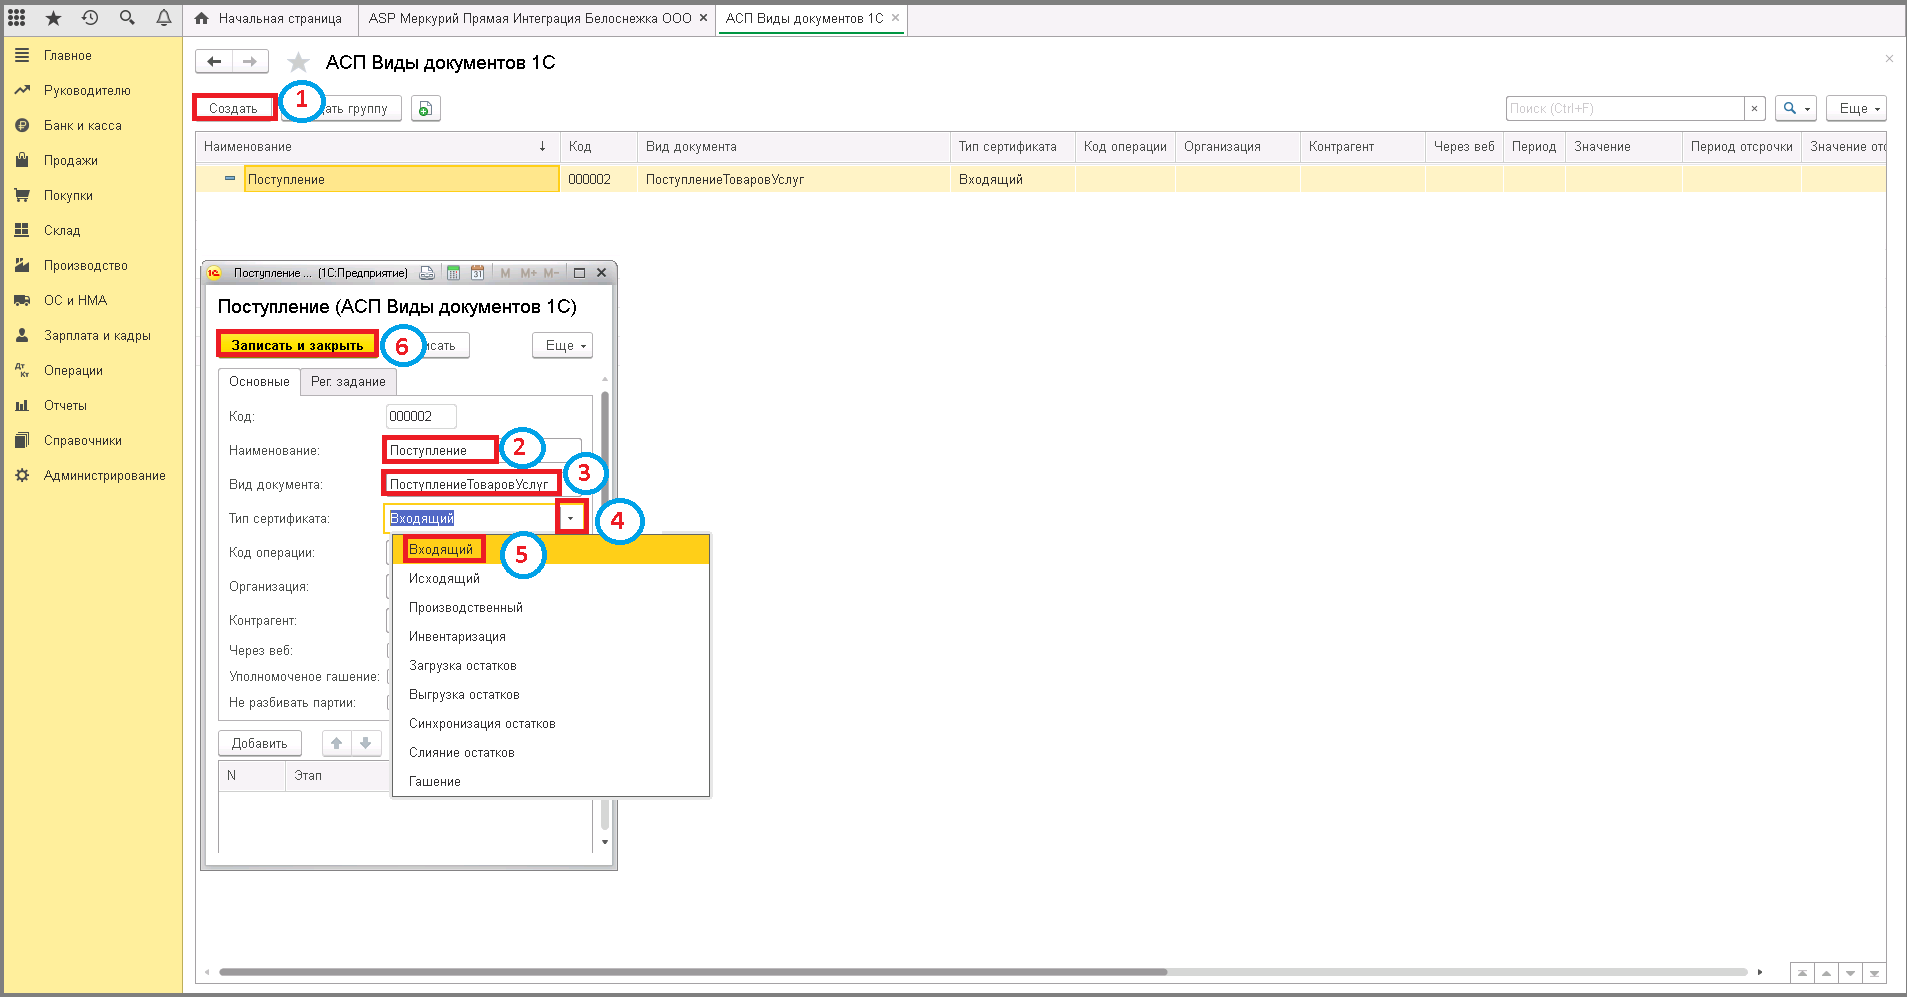Click into Поиск (Ctrl+F) search field
The height and width of the screenshot is (997, 1907).
1625,108
